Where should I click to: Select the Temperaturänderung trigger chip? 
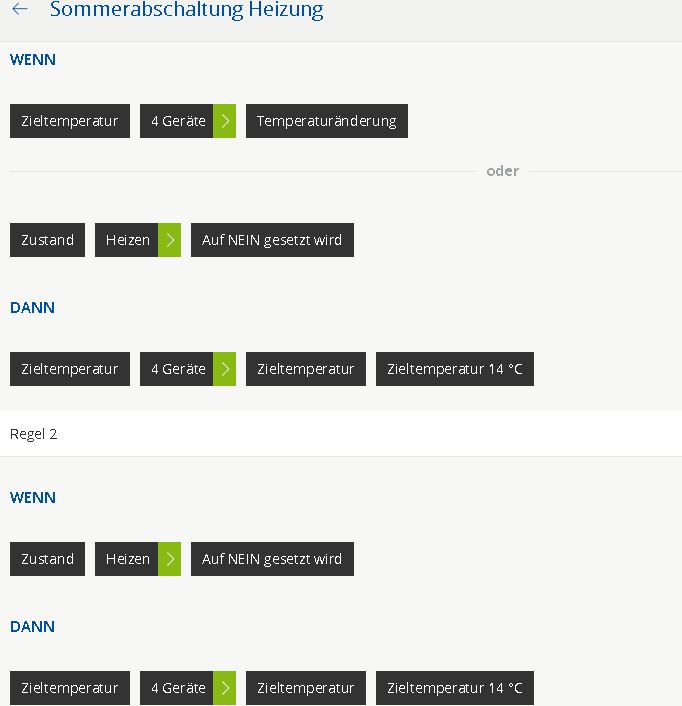(x=326, y=121)
